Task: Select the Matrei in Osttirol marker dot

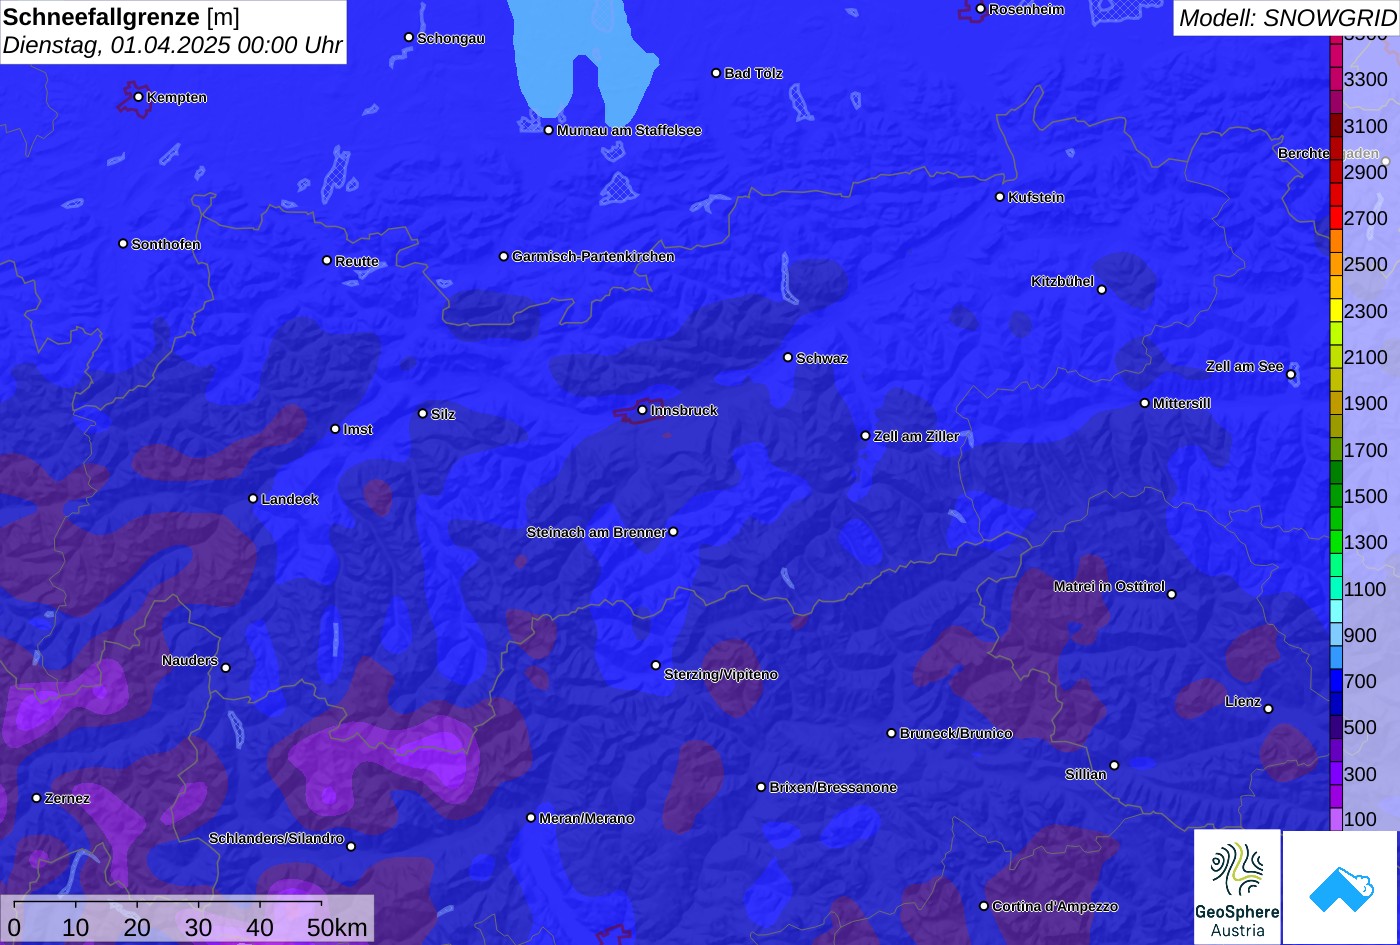Action: pyautogui.click(x=1172, y=594)
